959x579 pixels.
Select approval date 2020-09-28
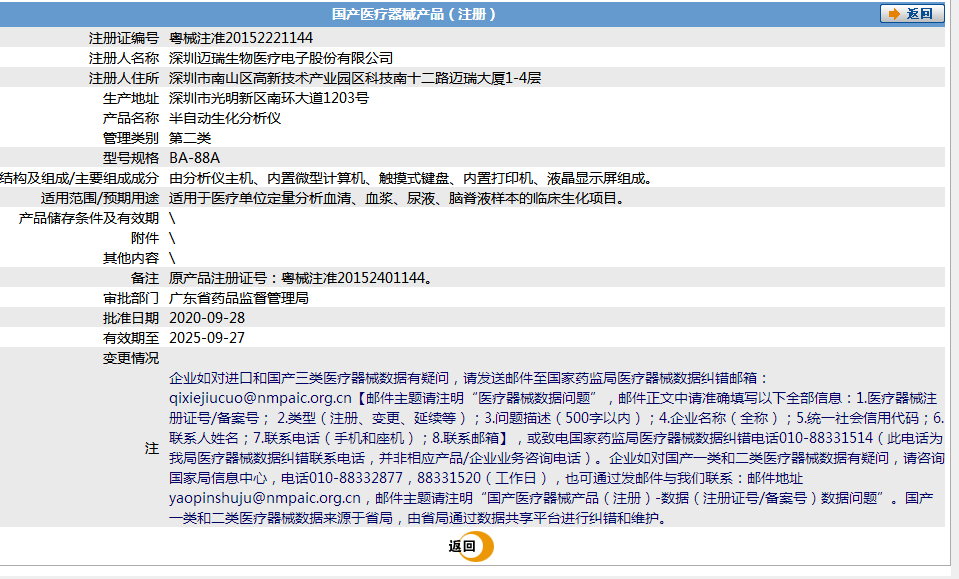[x=207, y=318]
